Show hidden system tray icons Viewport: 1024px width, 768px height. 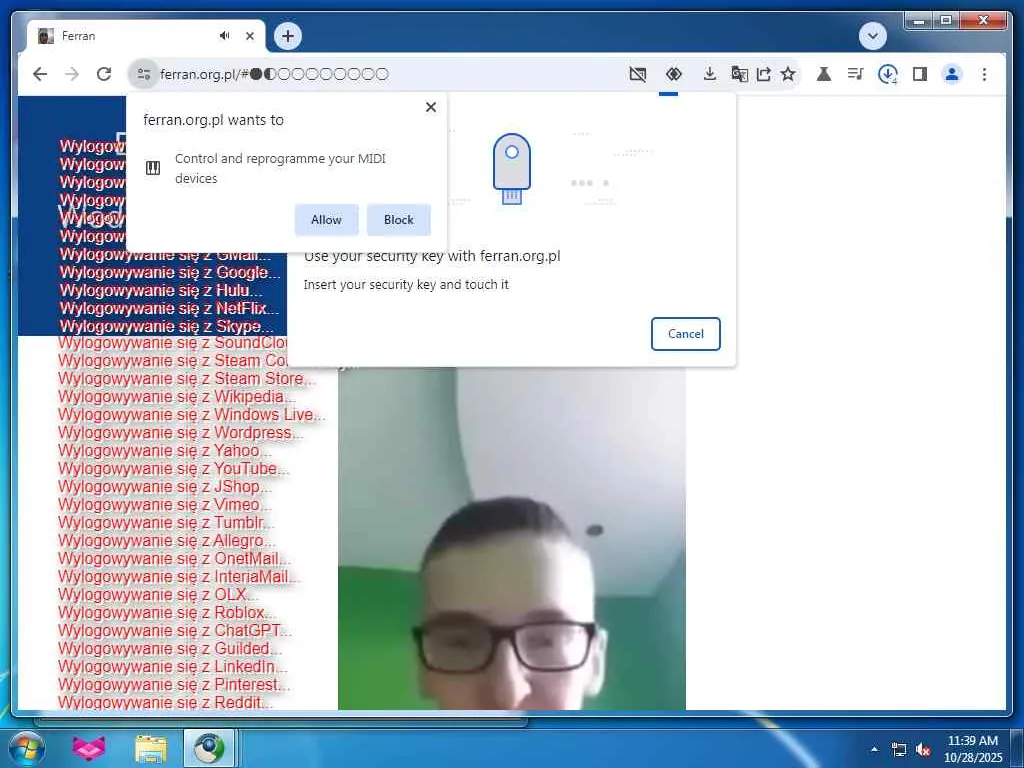pyautogui.click(x=874, y=750)
